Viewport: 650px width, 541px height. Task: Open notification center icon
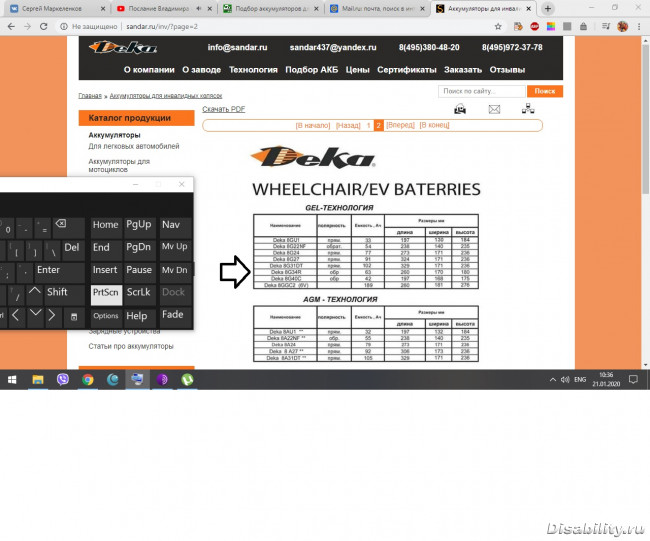click(x=633, y=379)
